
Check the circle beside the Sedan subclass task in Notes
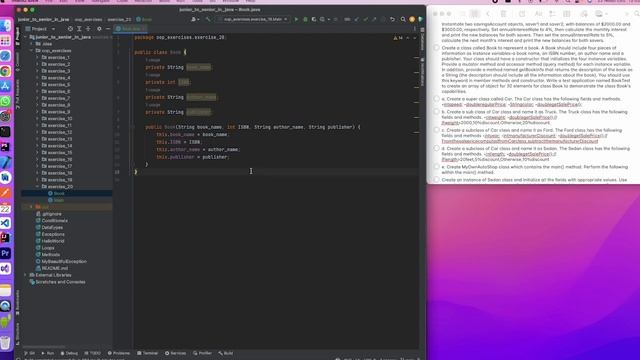[436, 149]
